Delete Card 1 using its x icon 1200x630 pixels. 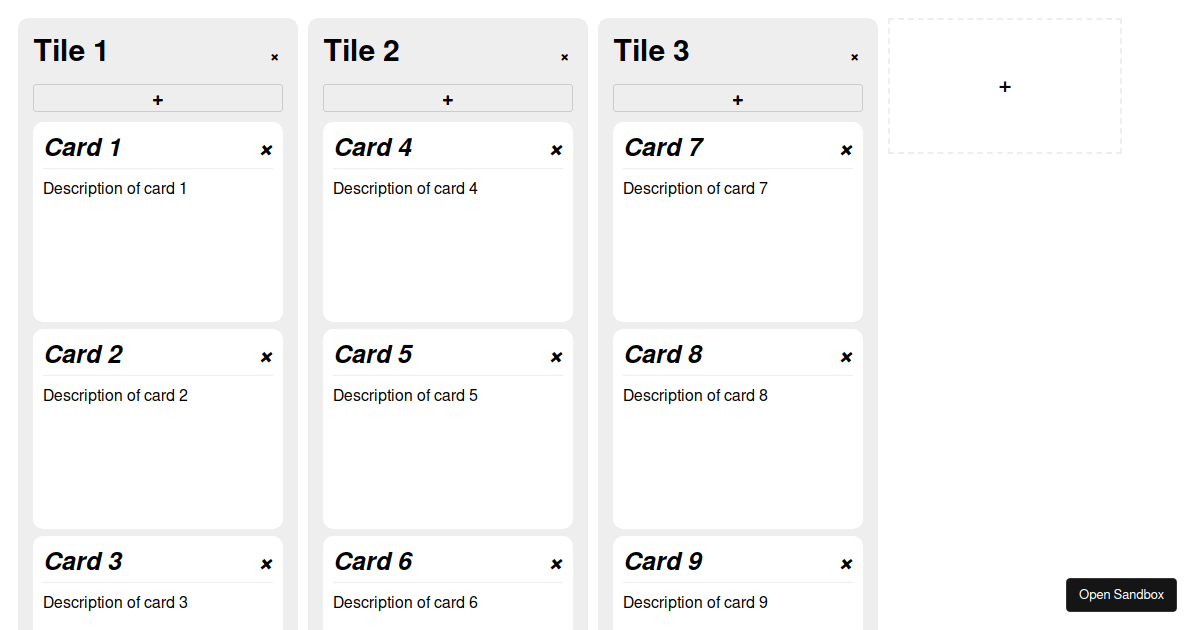(267, 149)
